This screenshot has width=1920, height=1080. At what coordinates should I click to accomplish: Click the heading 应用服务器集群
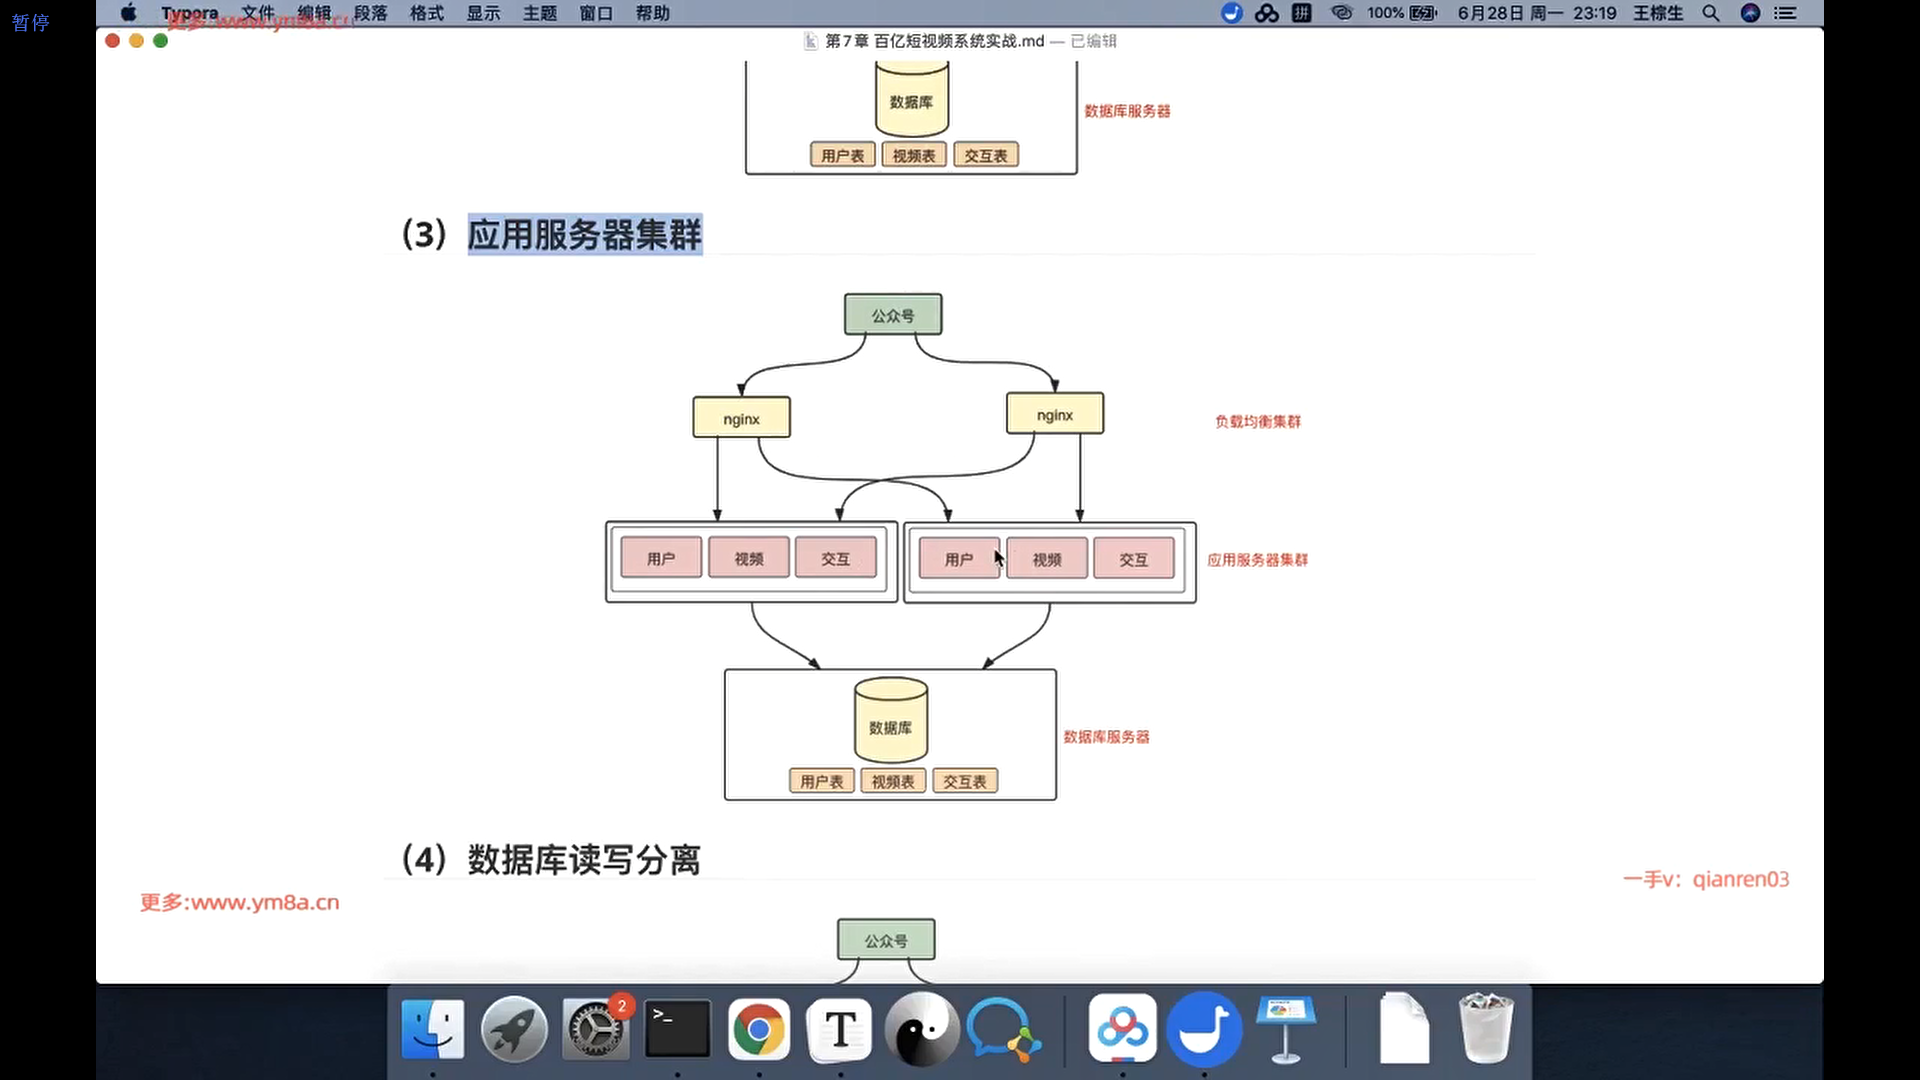584,235
